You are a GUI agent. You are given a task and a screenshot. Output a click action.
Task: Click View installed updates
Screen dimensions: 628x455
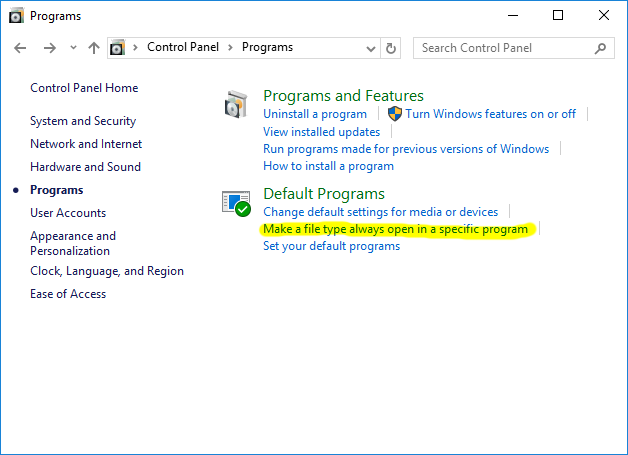[x=322, y=132]
